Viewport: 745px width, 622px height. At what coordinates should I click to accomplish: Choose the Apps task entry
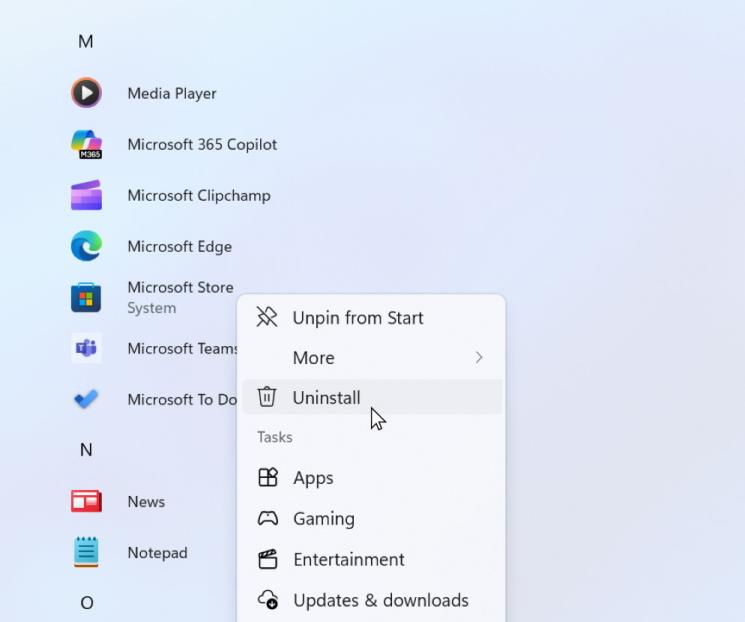point(372,478)
